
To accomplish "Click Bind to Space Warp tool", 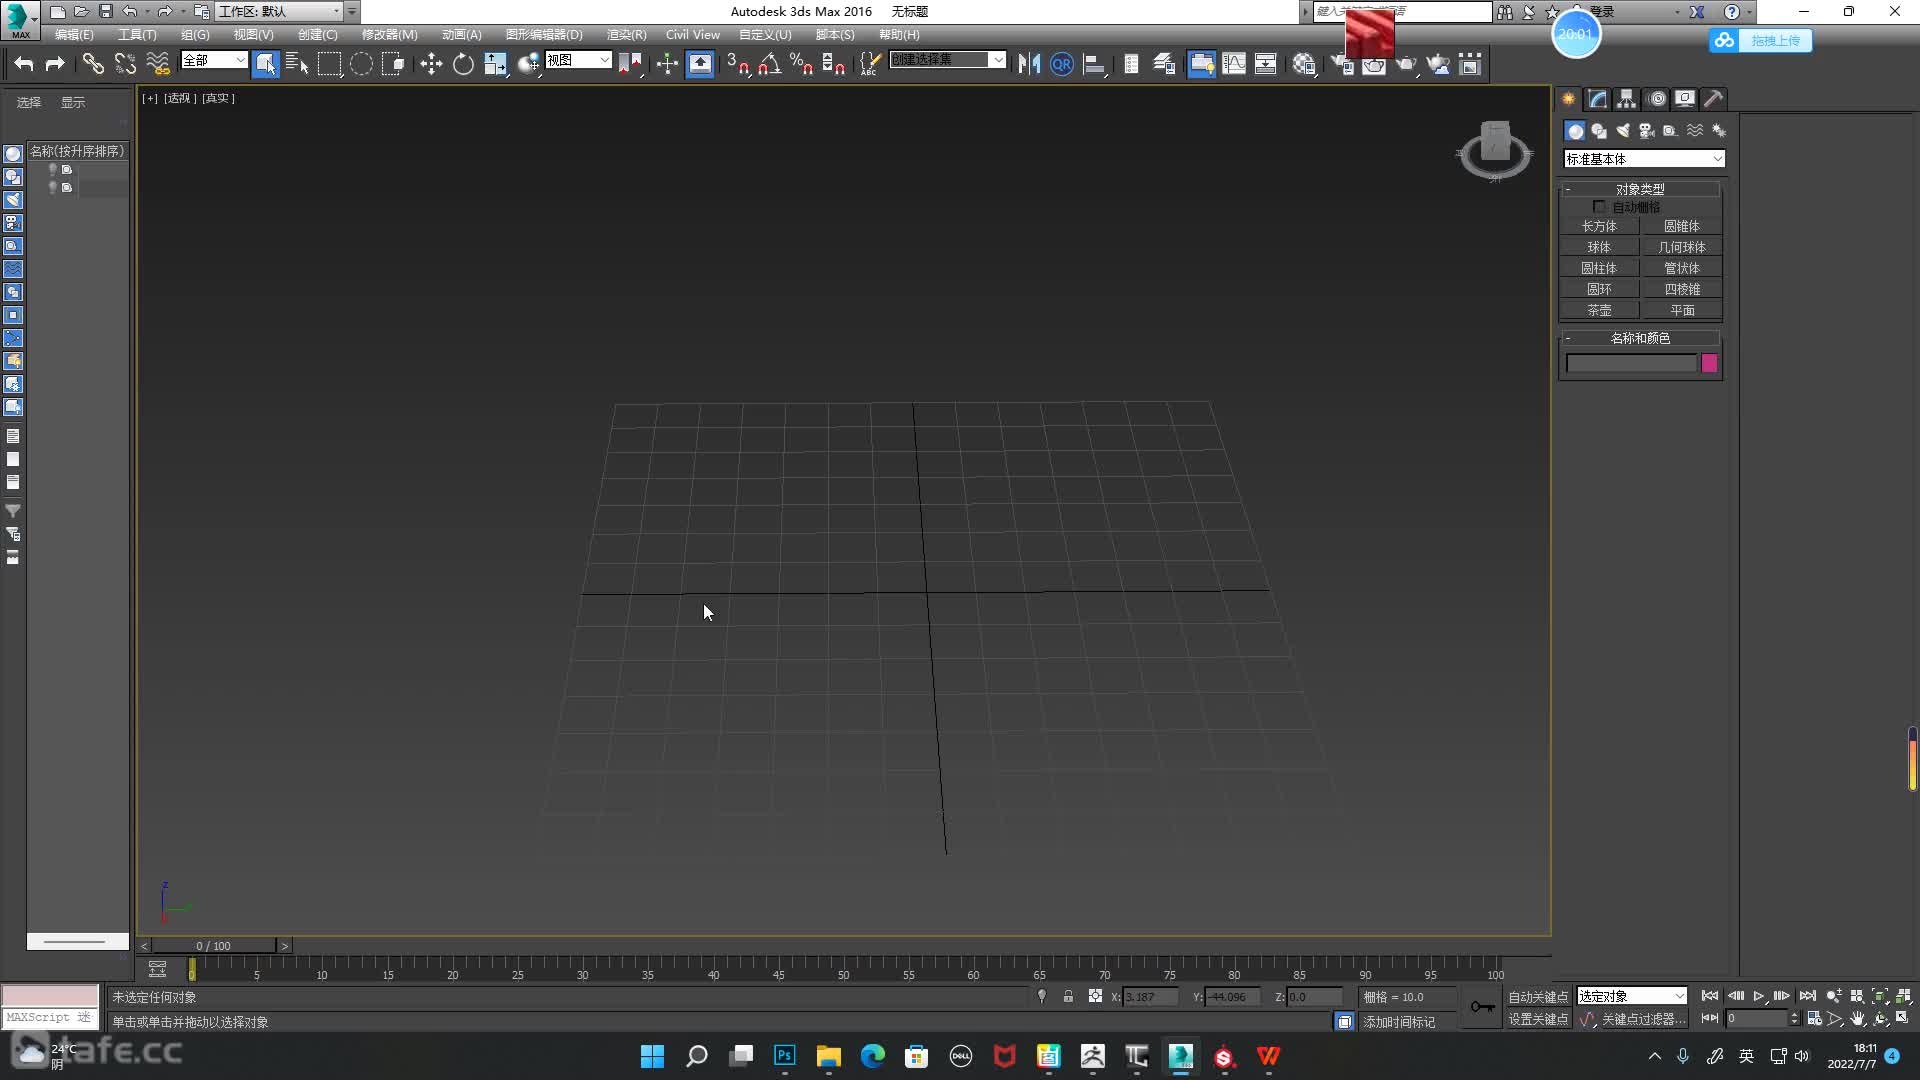I will (158, 64).
